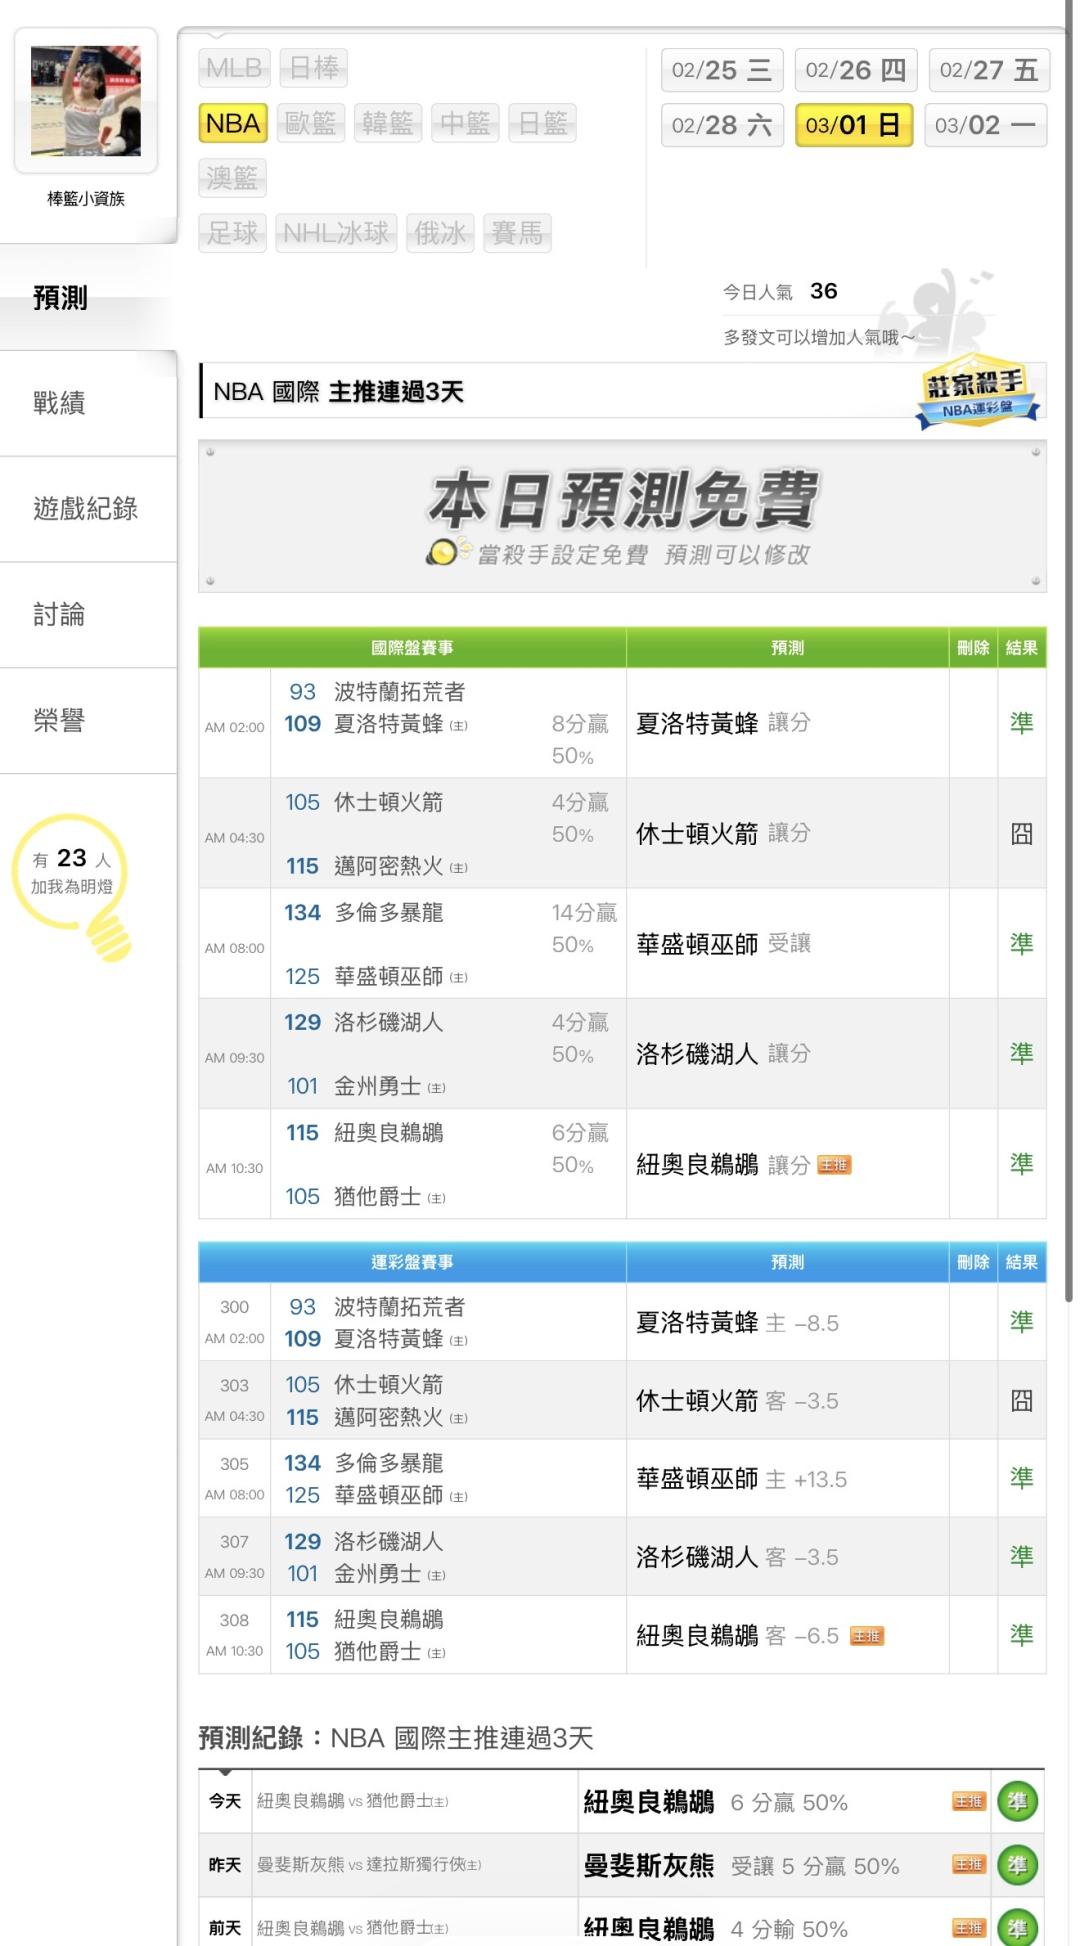This screenshot has height=1946, width=1080.
Task: Click 主推 badge in 運彩盤 鵜鶘 row
Action: point(866,1636)
